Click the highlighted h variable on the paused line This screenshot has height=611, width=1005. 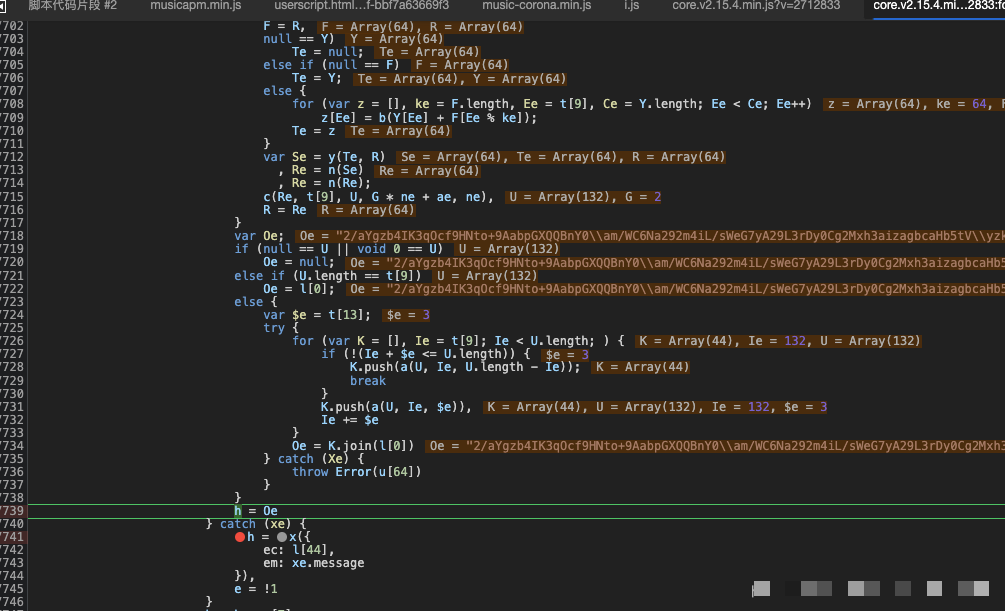tap(238, 511)
